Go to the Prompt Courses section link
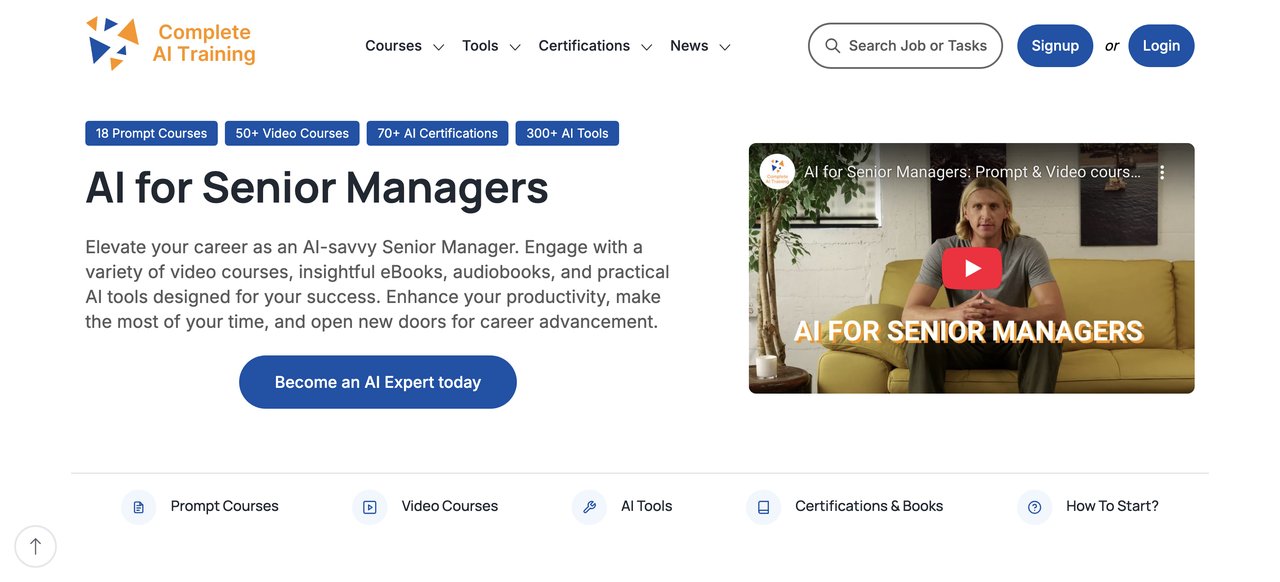The height and width of the screenshot is (582, 1280). (224, 506)
